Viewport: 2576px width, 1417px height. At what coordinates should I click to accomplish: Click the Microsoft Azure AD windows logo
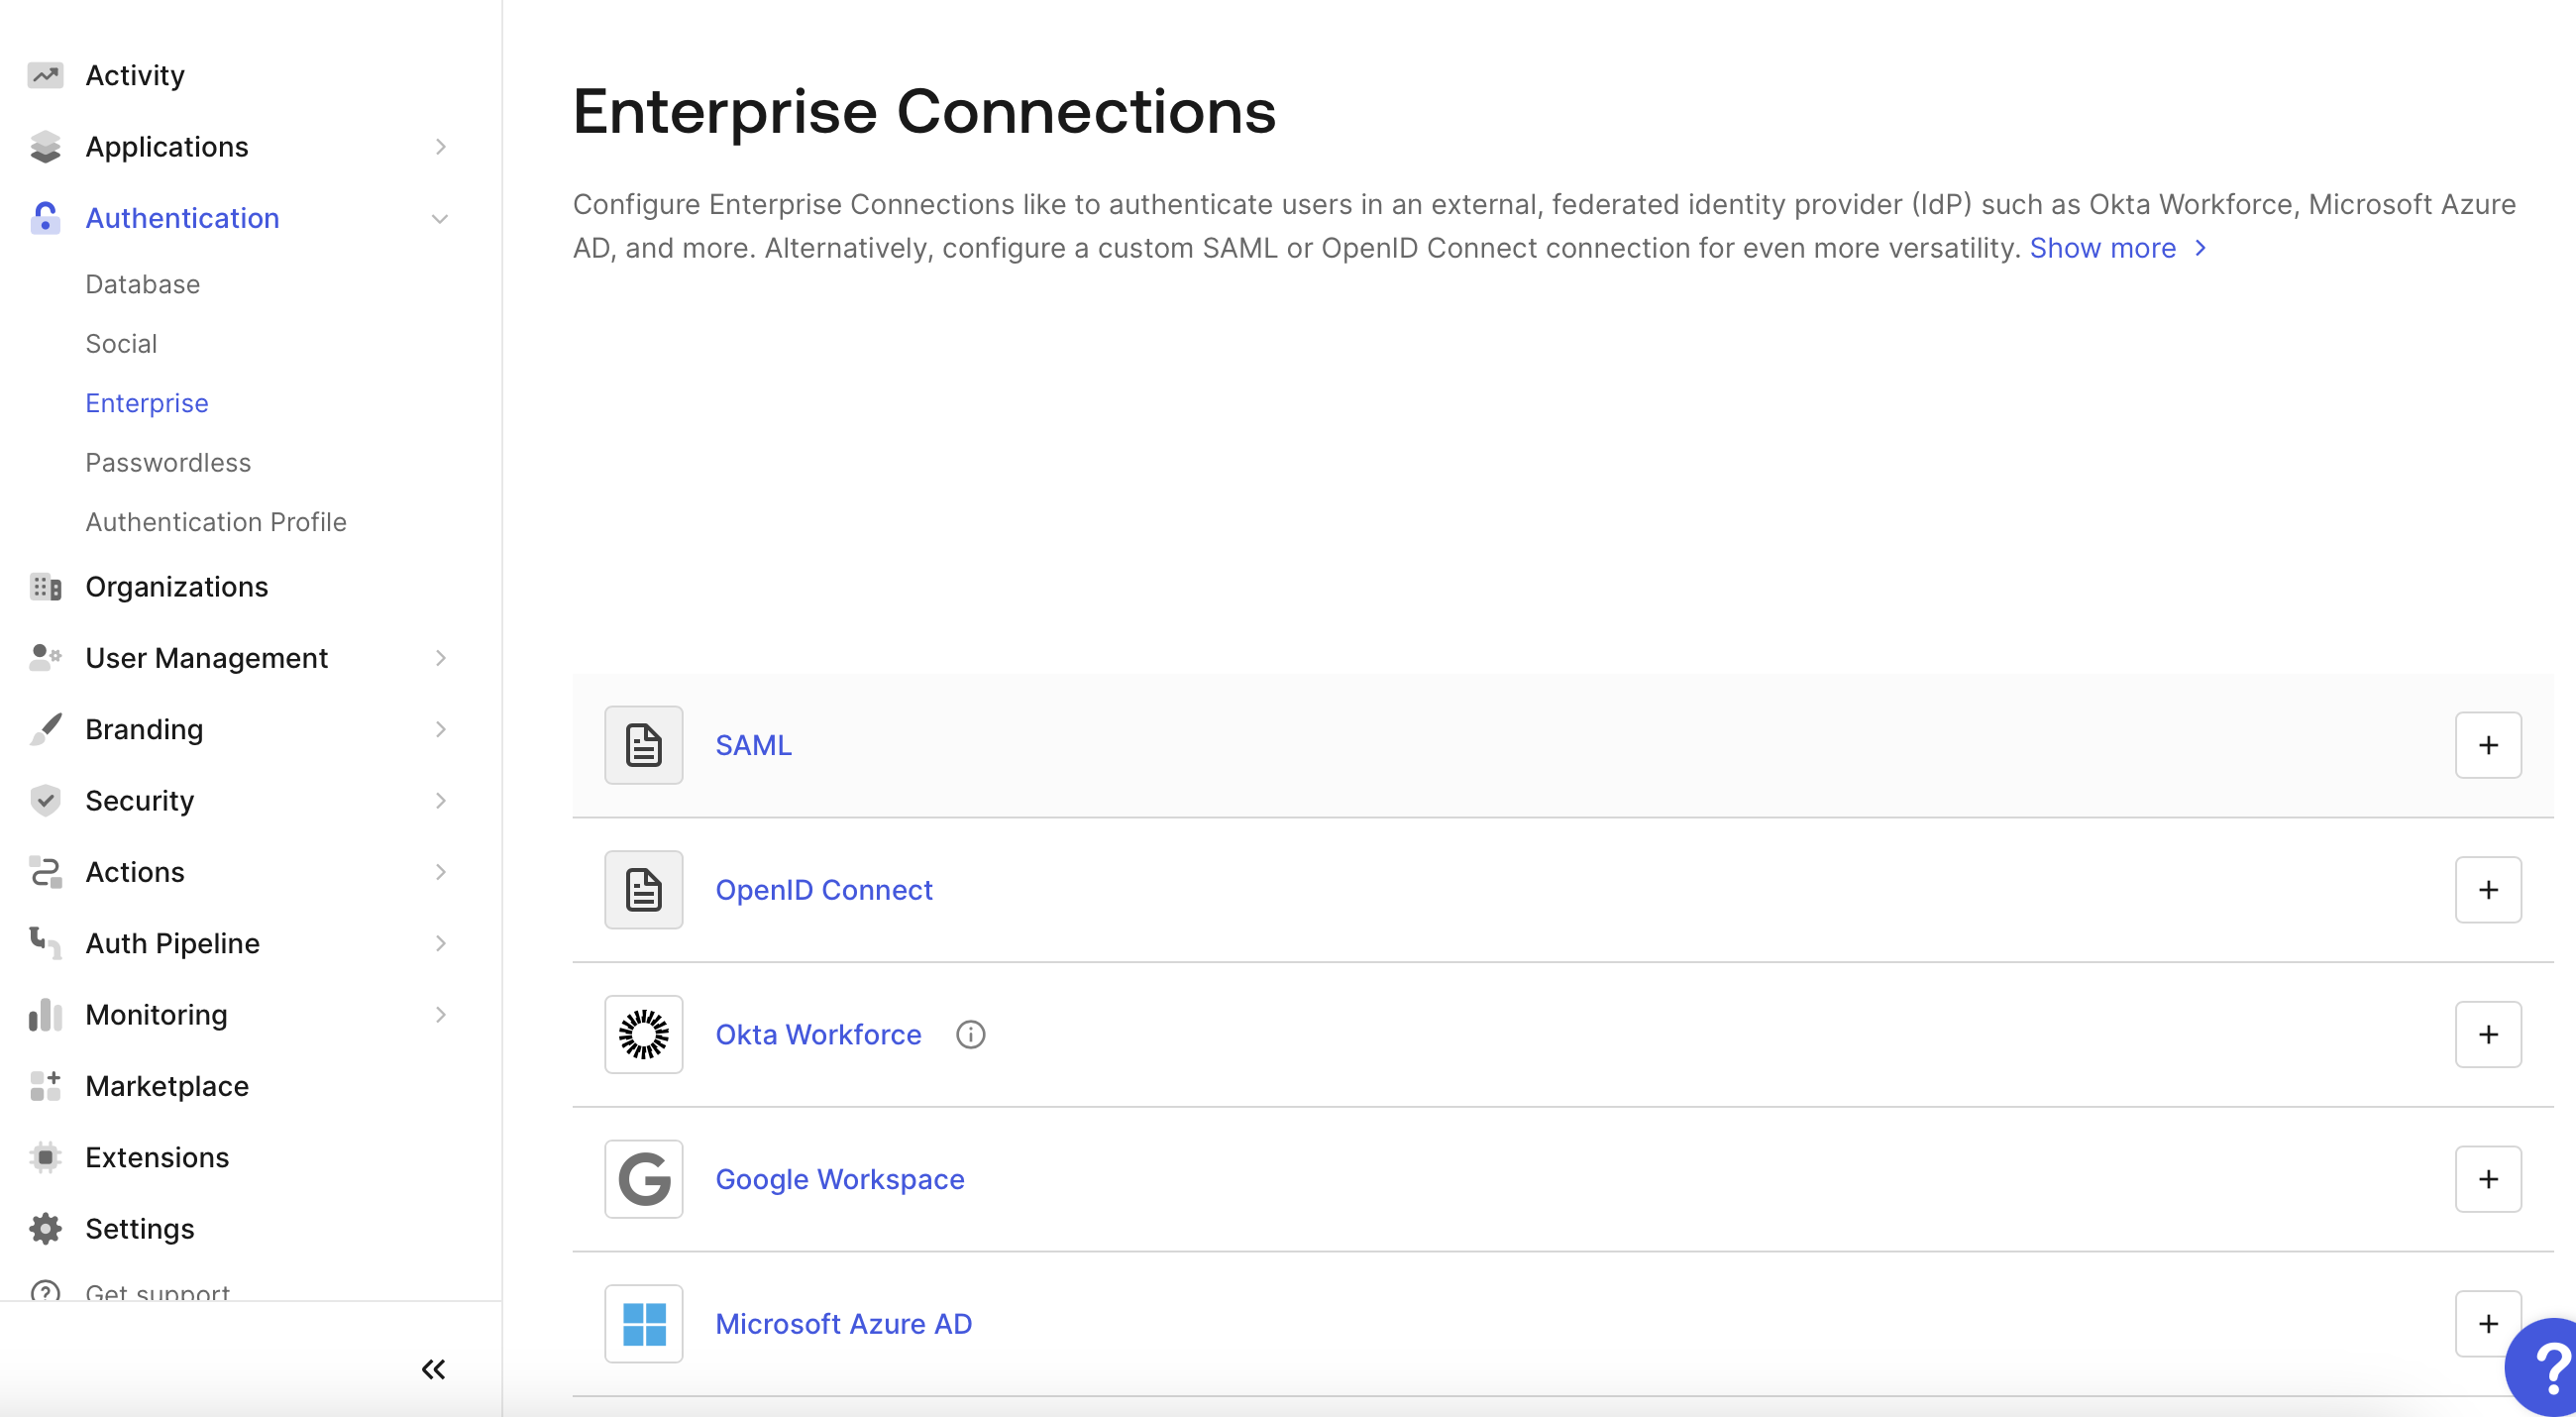pos(644,1324)
